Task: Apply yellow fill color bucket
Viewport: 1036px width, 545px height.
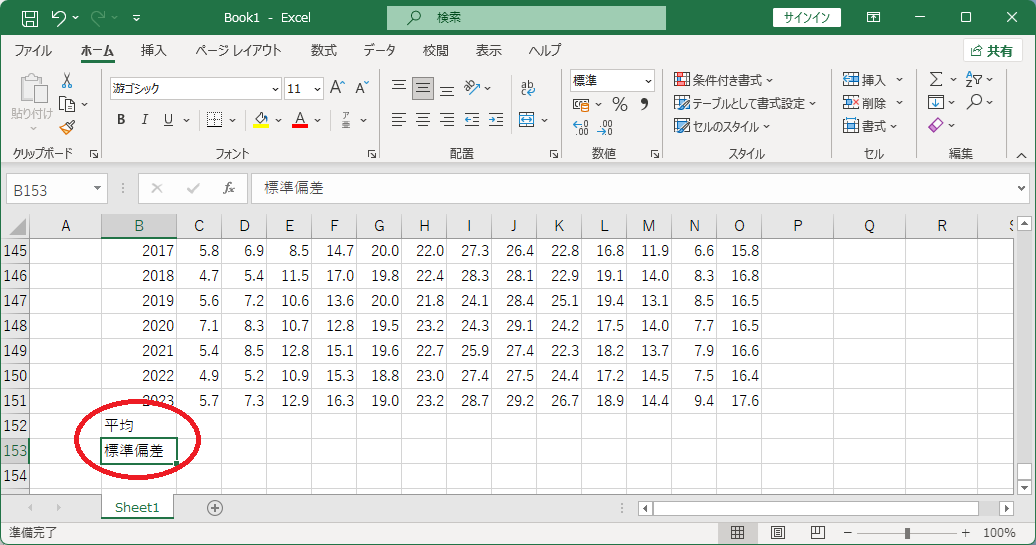Action: tap(261, 120)
